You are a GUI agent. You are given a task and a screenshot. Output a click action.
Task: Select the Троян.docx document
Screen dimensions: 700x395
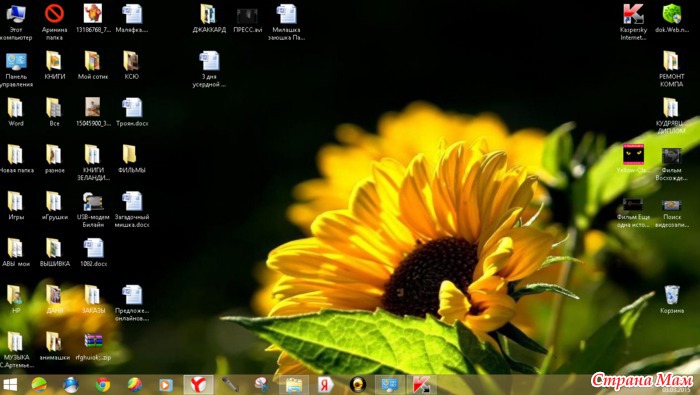[x=132, y=112]
